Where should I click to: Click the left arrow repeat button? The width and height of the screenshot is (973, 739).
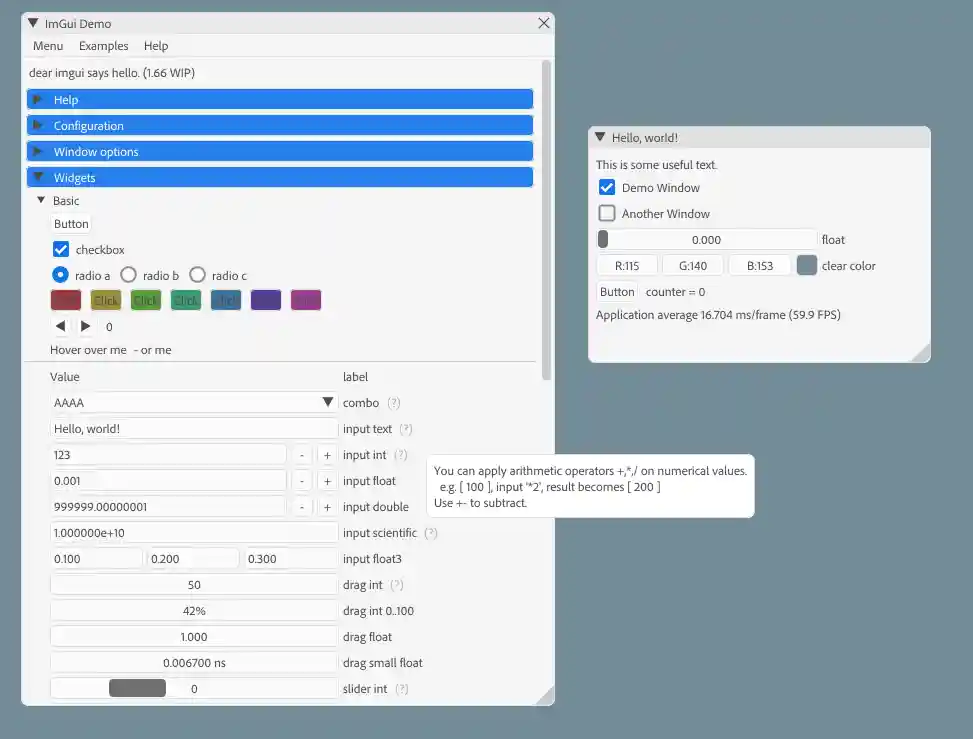(x=60, y=326)
